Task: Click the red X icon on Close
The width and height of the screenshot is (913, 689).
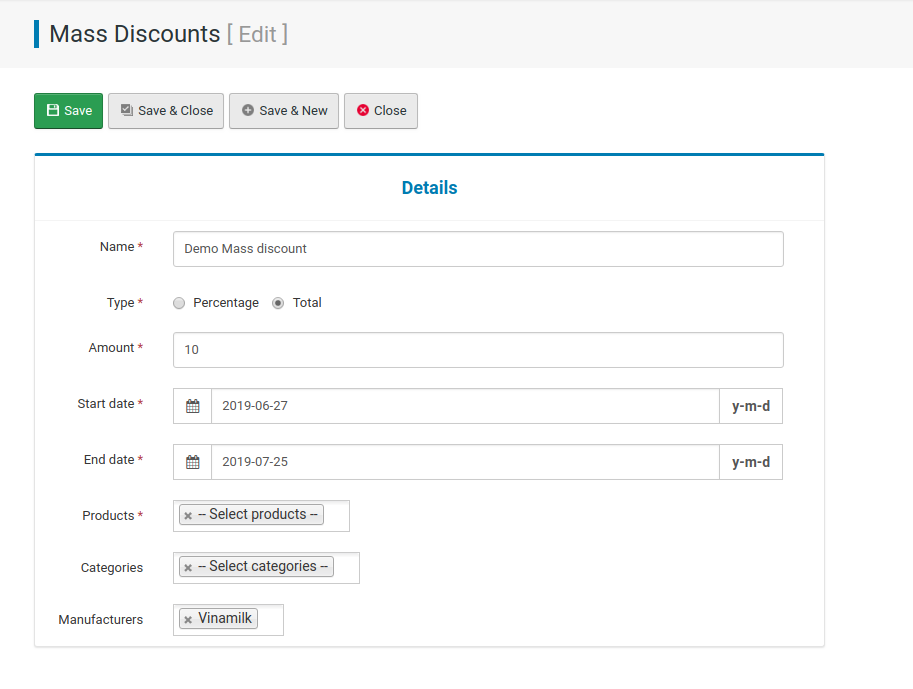Action: (x=363, y=110)
